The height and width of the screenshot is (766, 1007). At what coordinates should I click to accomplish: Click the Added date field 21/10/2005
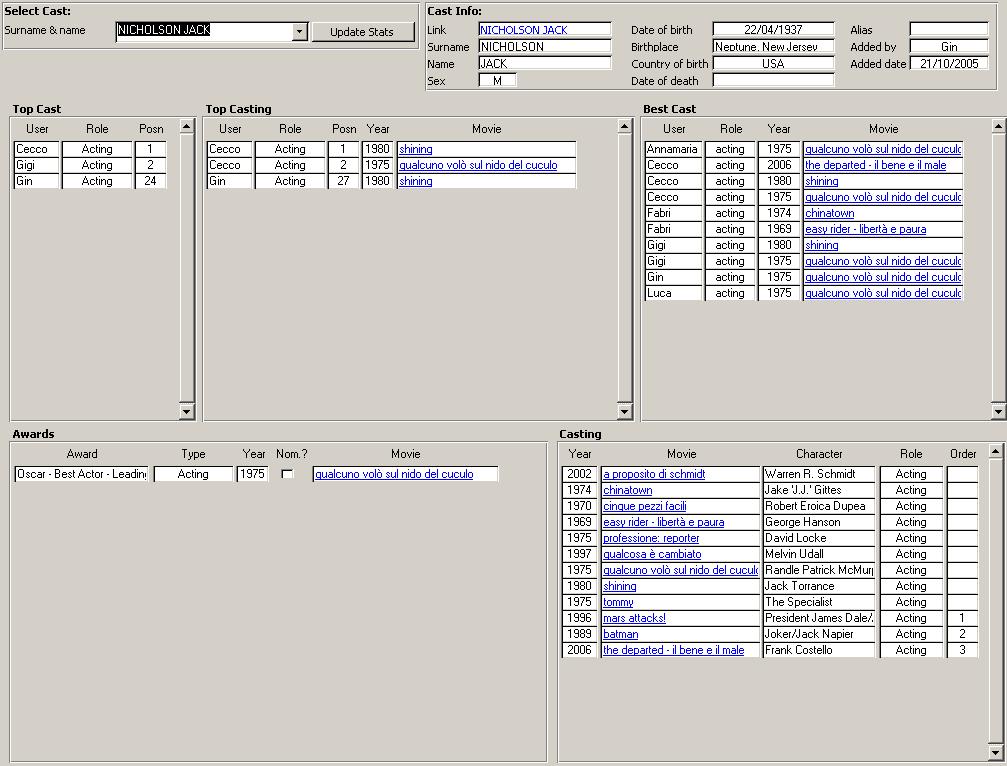949,64
